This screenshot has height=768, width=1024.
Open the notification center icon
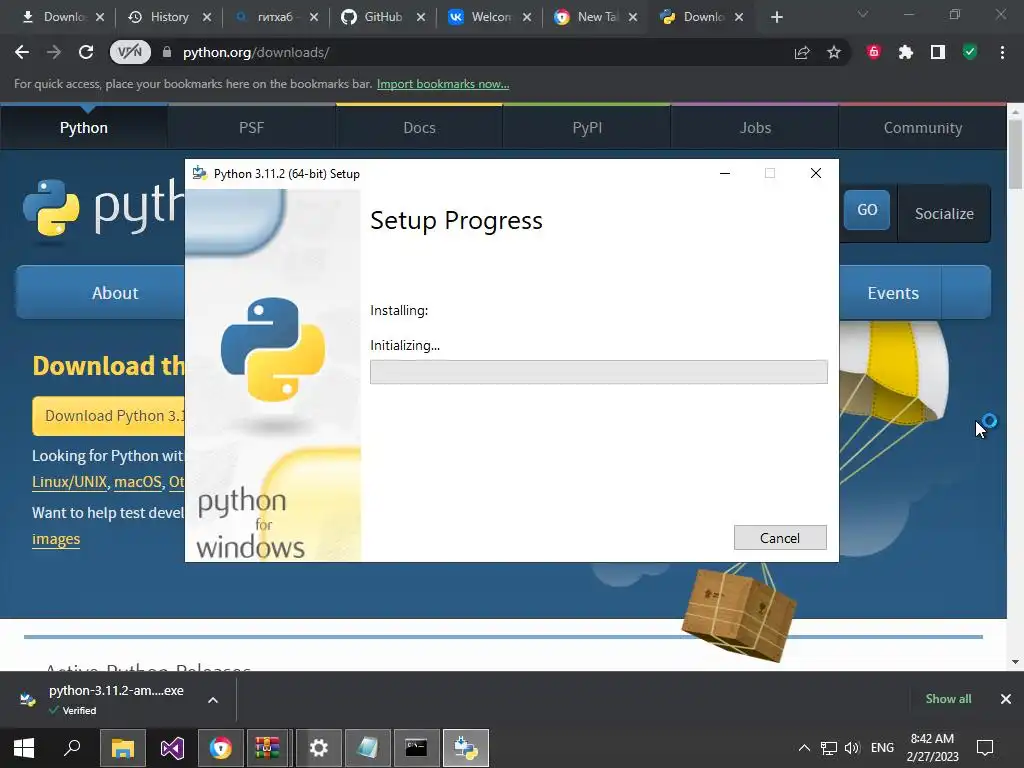(985, 748)
